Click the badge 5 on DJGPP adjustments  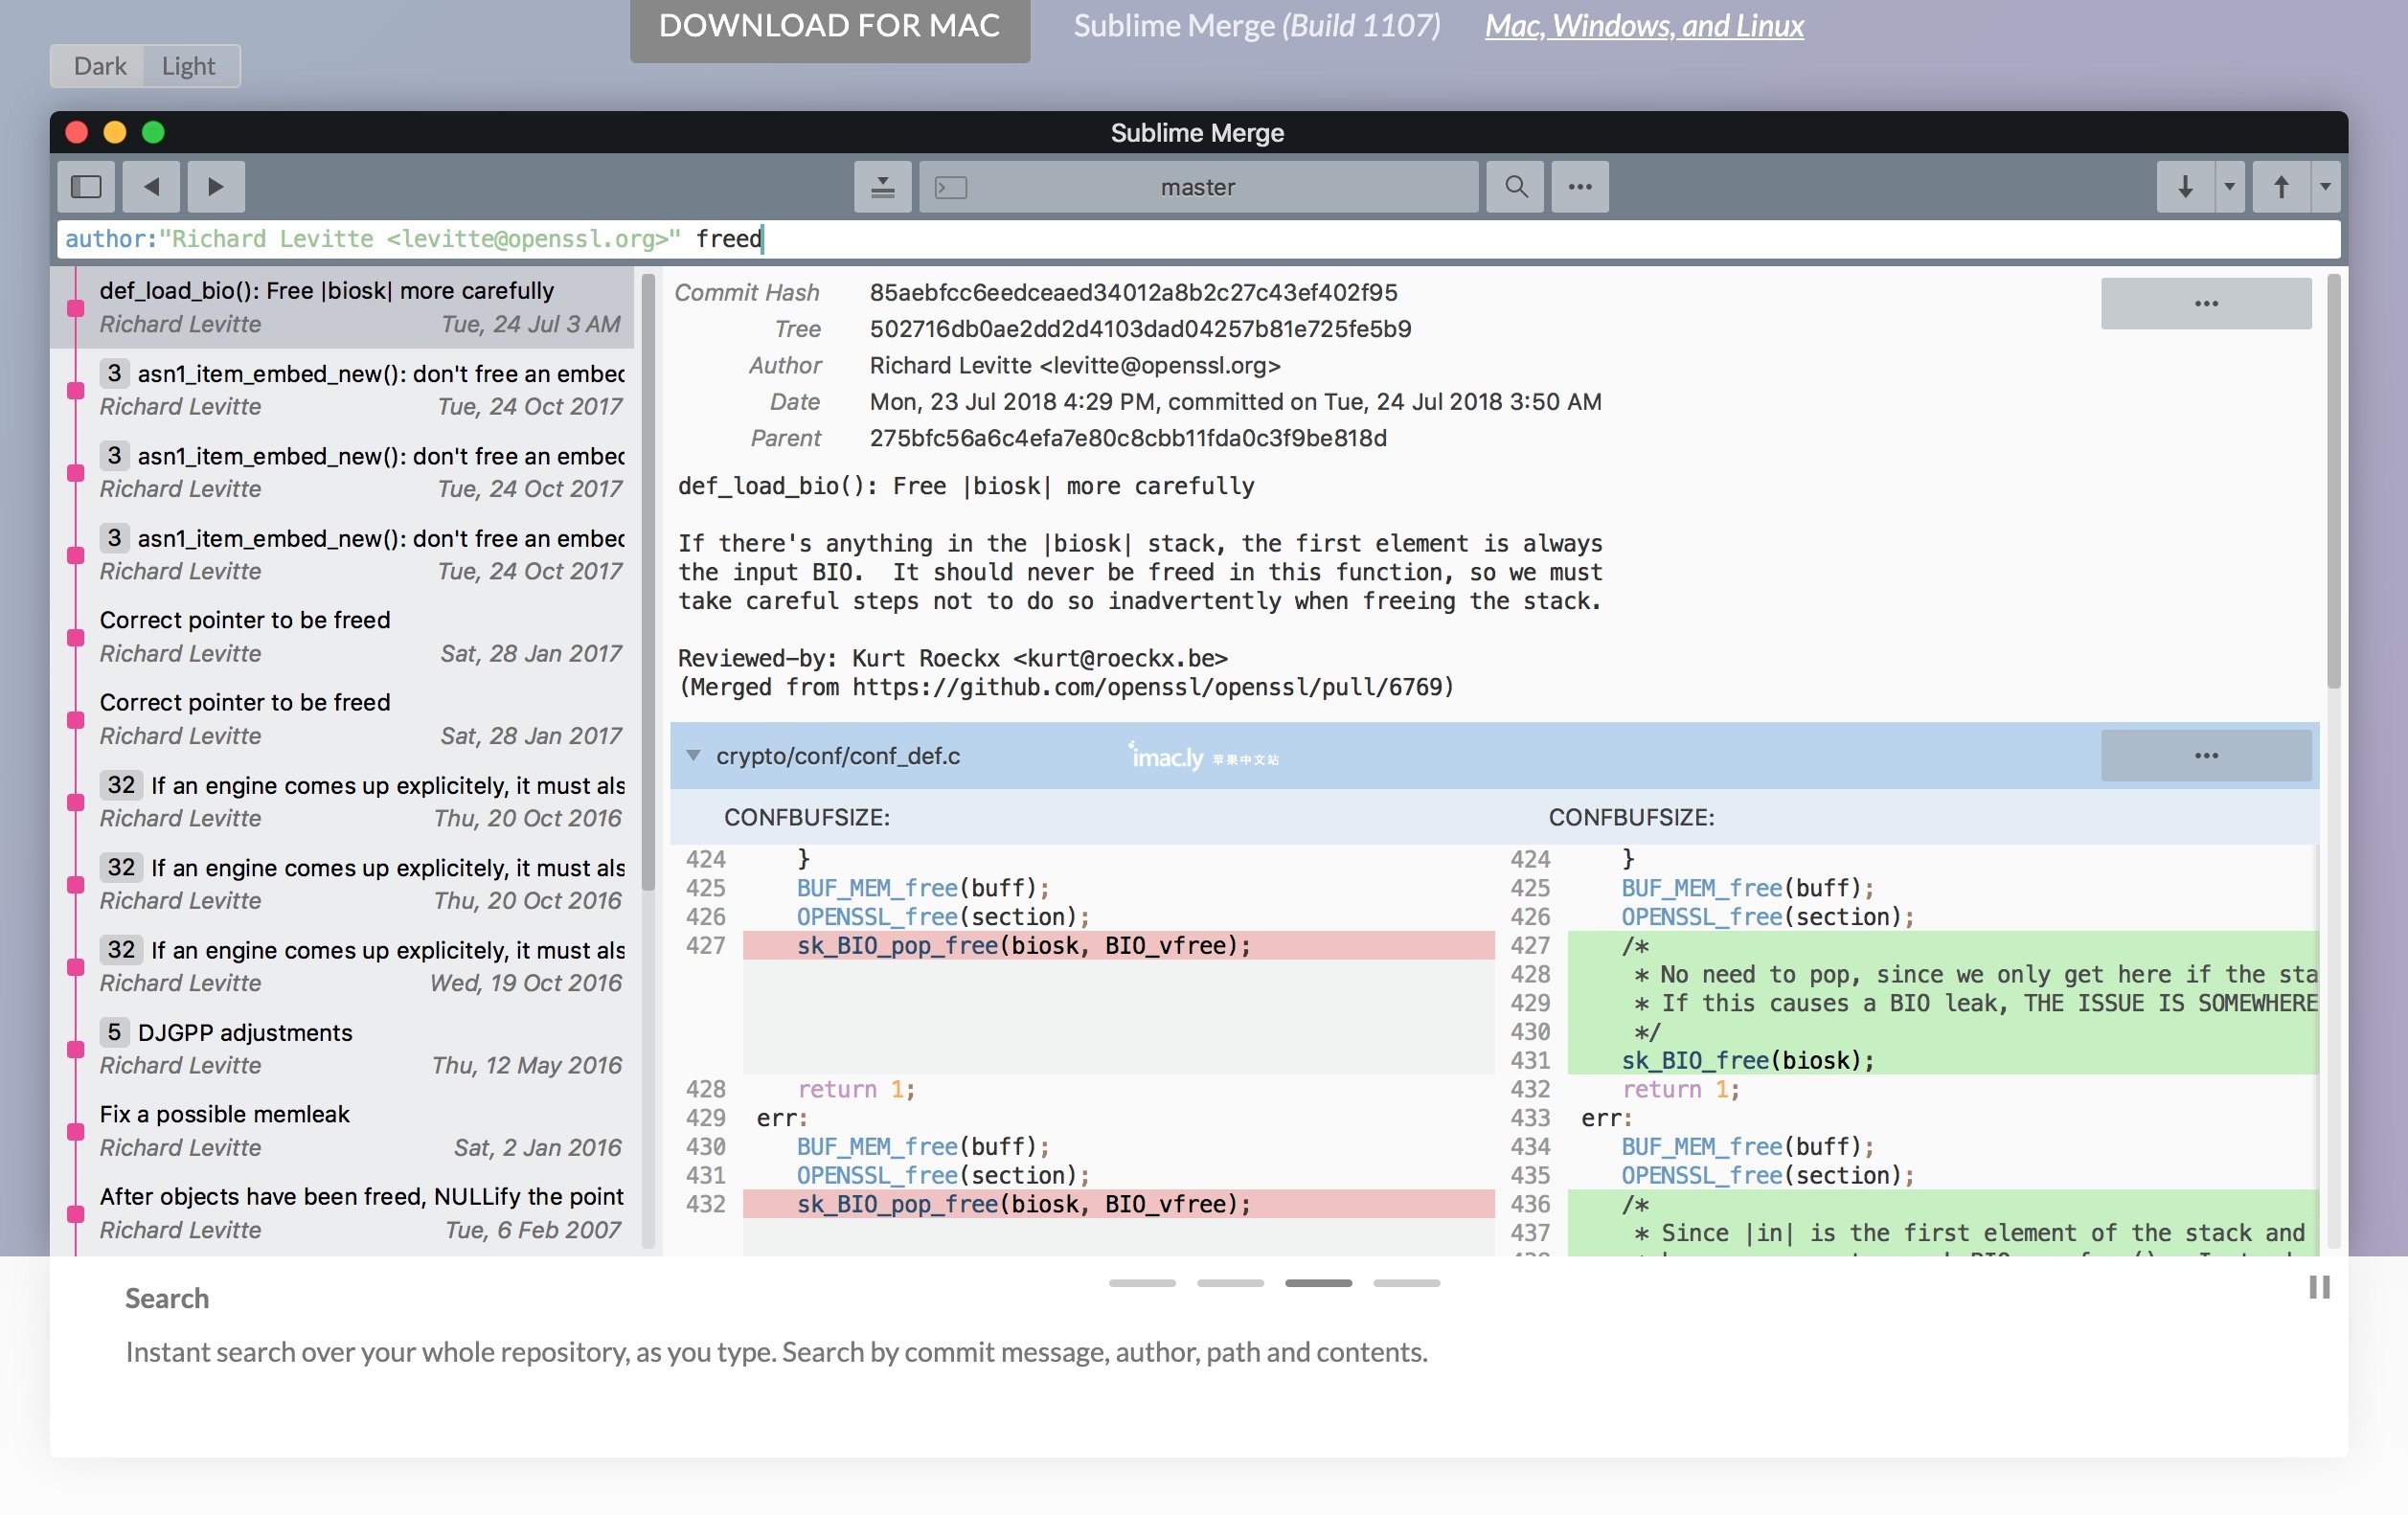114,1032
